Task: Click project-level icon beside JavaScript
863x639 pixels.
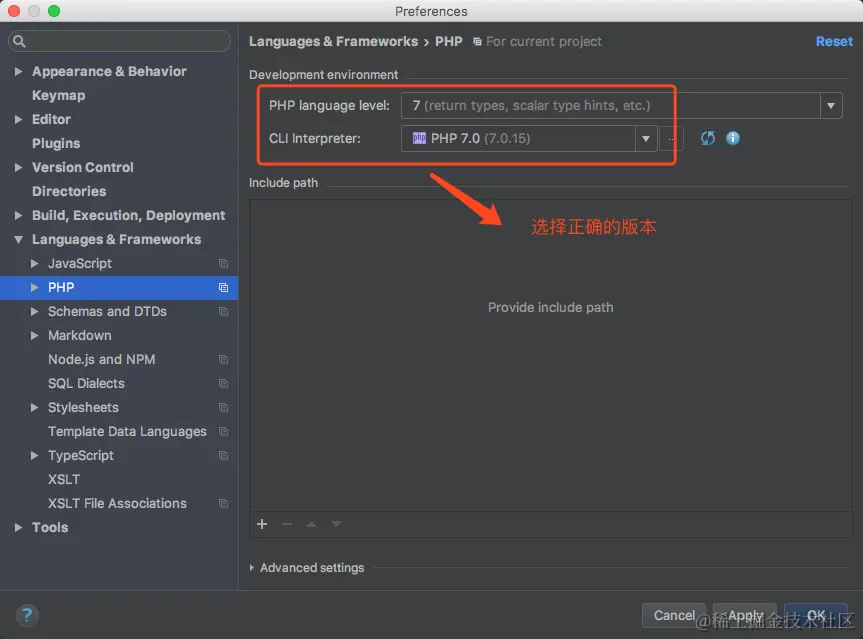Action: (x=223, y=264)
